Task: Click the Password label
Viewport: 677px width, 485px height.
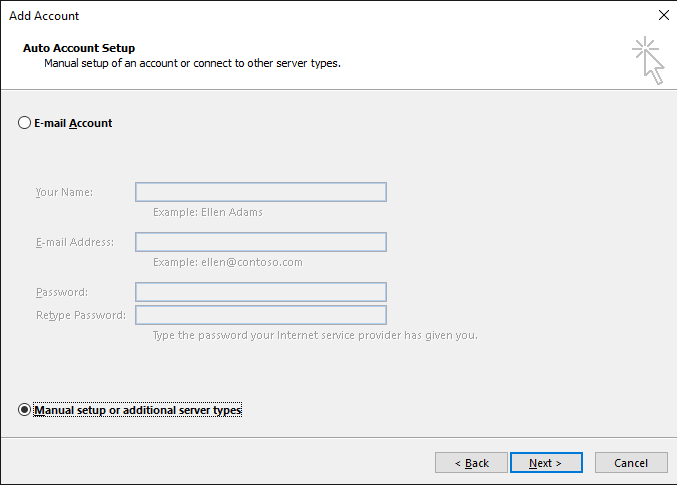Action: 62,292
